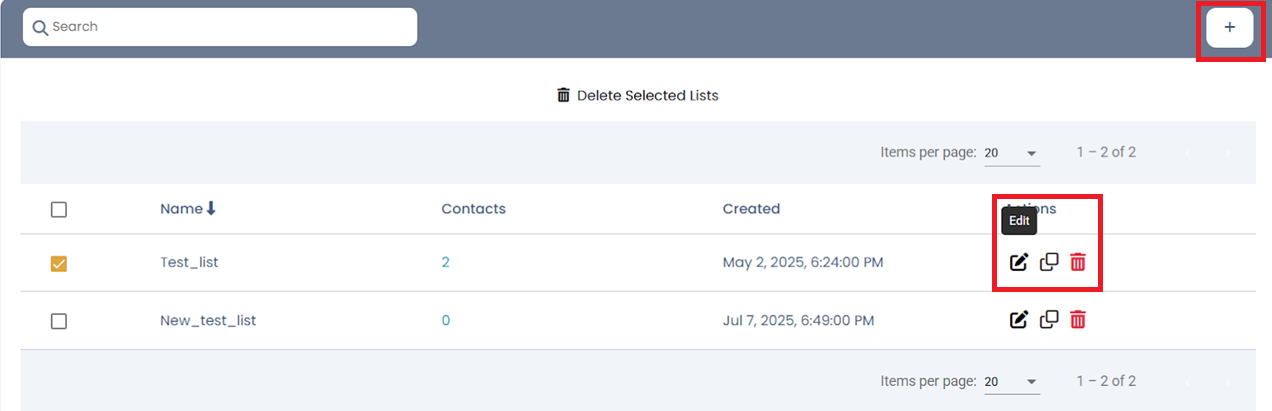The width and height of the screenshot is (1272, 411).
Task: Toggle the select-all header checkbox
Action: pos(59,210)
